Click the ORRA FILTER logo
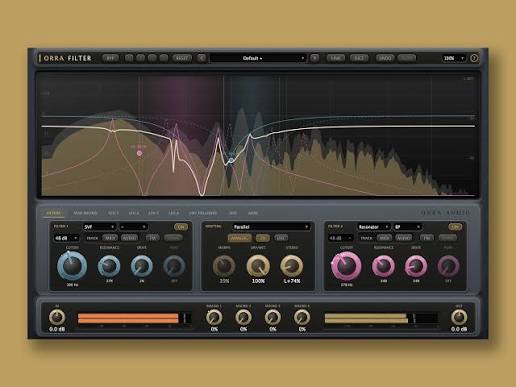516x387 pixels. 65,58
